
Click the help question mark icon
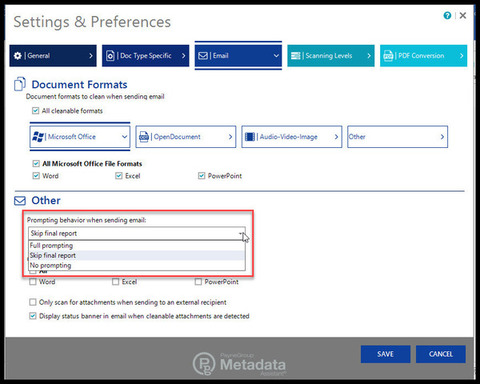click(447, 15)
